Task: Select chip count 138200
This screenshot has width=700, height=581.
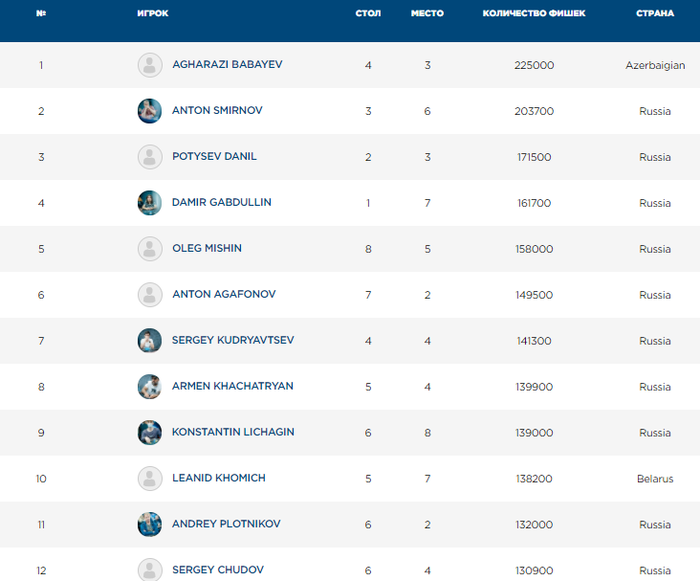Action: 534,479
